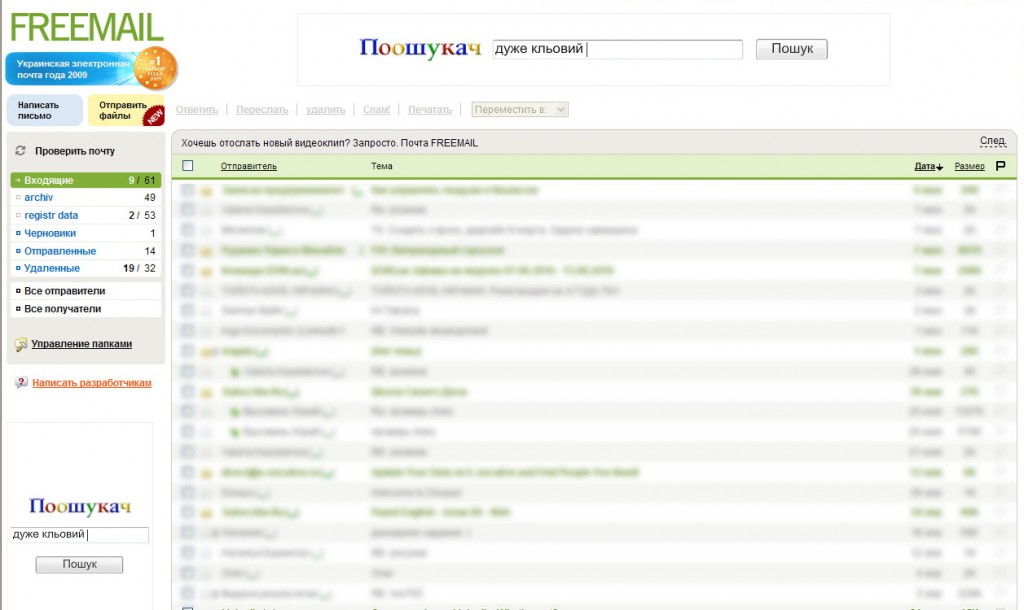Focus the top search field with дуже кльовий
1024x610 pixels.
pos(617,49)
